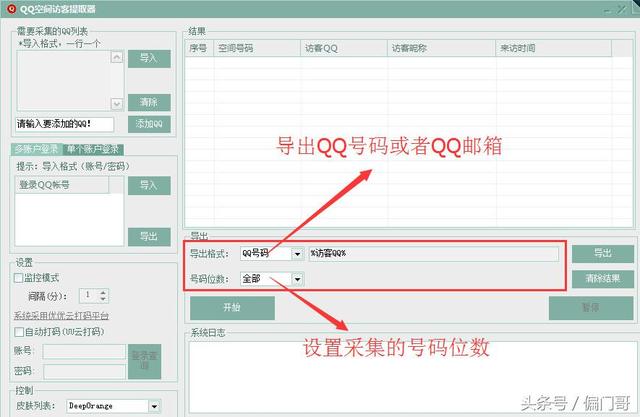Image resolution: width=640 pixels, height=417 pixels.
Task: Switch to 单个账户登录 tab
Action: pos(93,149)
